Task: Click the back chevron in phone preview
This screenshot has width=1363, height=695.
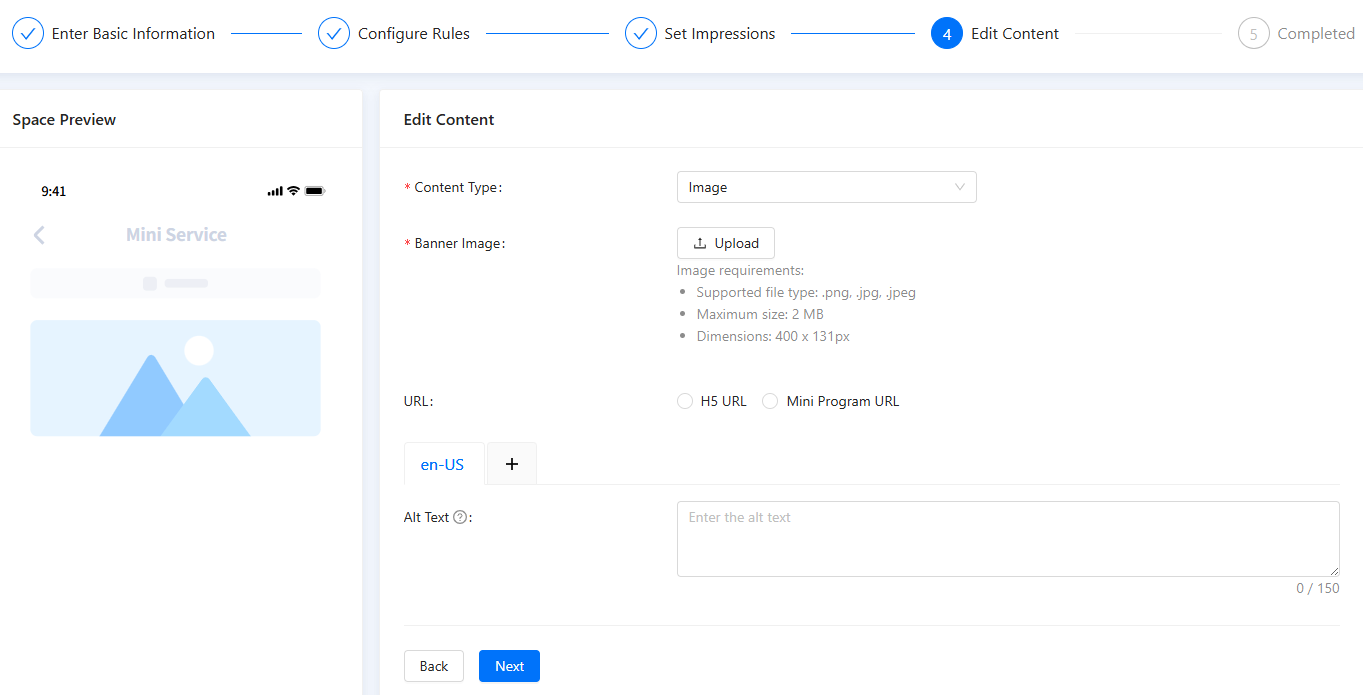Action: click(39, 235)
